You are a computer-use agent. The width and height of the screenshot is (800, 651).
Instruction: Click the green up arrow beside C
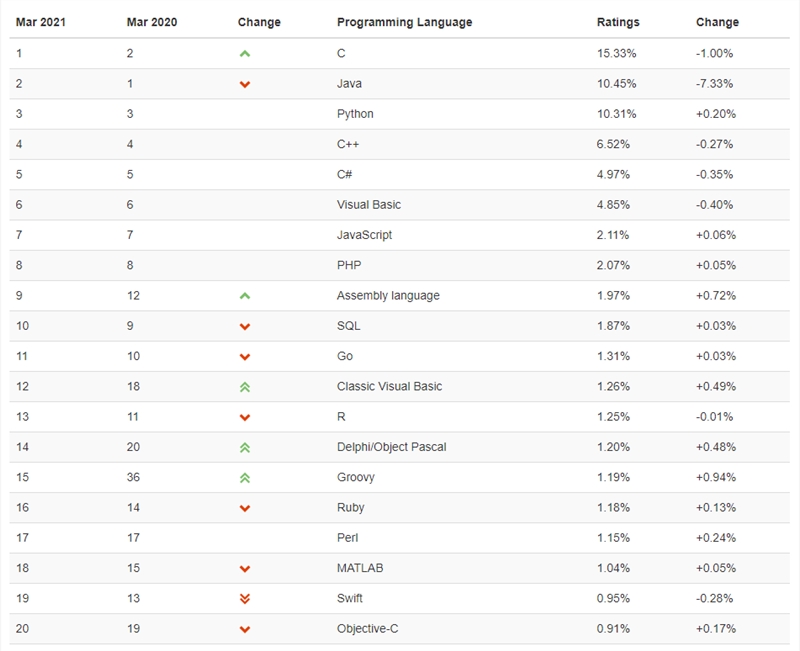click(x=245, y=54)
